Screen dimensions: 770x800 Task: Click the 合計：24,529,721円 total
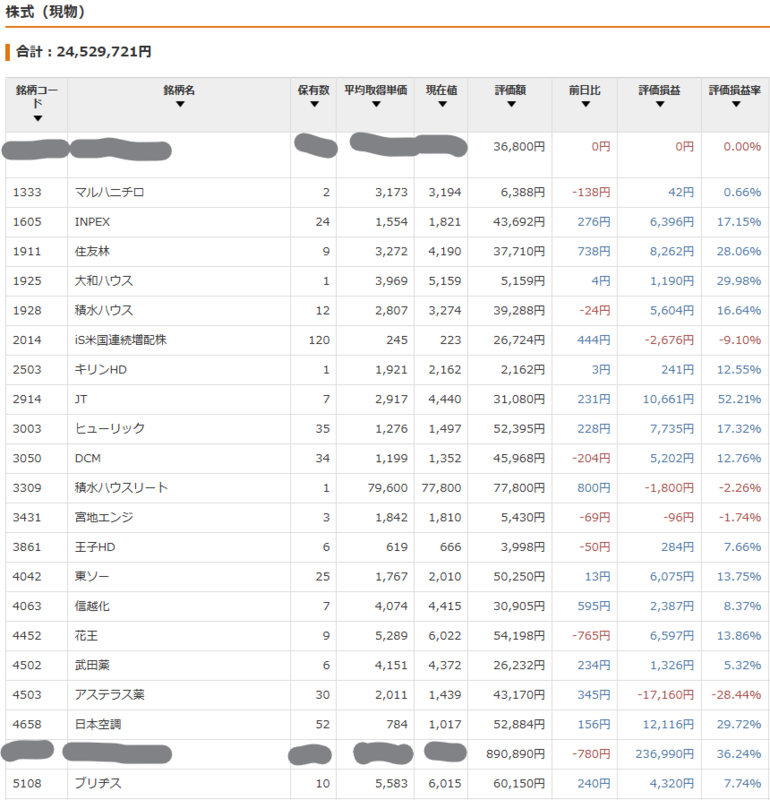[x=84, y=52]
